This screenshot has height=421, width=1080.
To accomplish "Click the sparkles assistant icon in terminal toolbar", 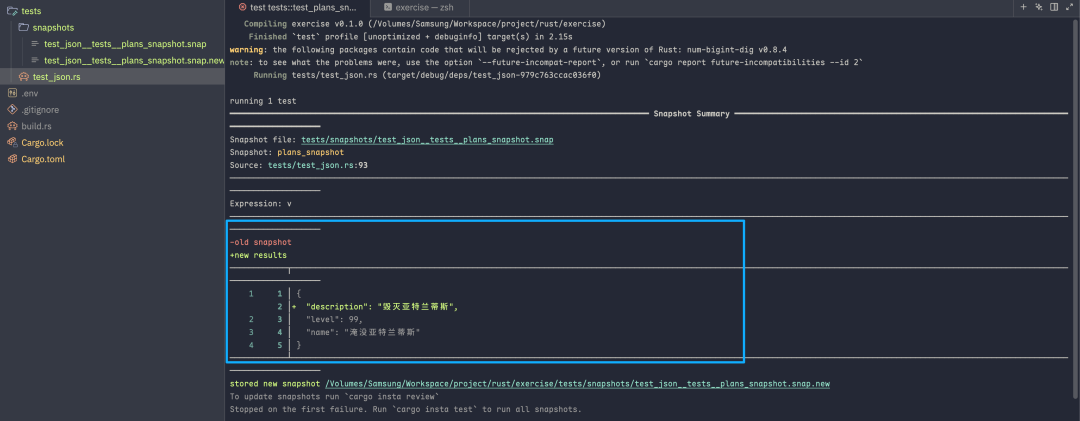I will (x=1039, y=7).
